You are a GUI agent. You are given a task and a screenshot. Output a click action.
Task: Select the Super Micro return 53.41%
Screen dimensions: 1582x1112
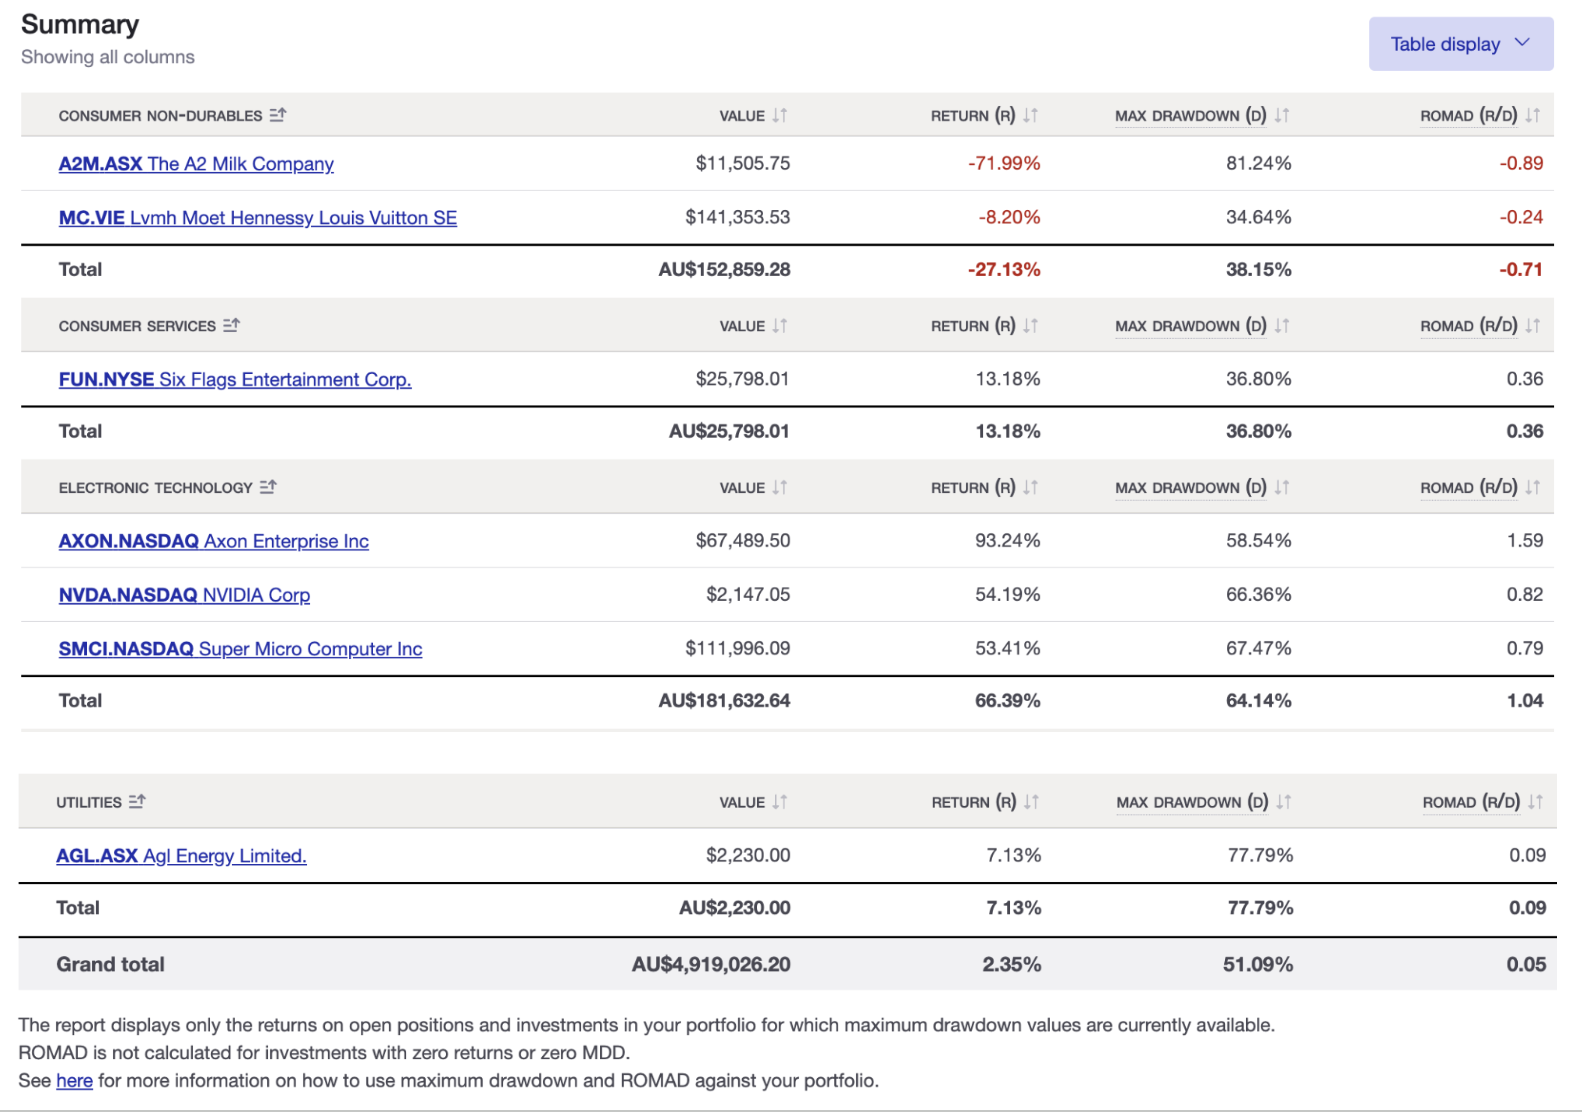tap(1008, 649)
